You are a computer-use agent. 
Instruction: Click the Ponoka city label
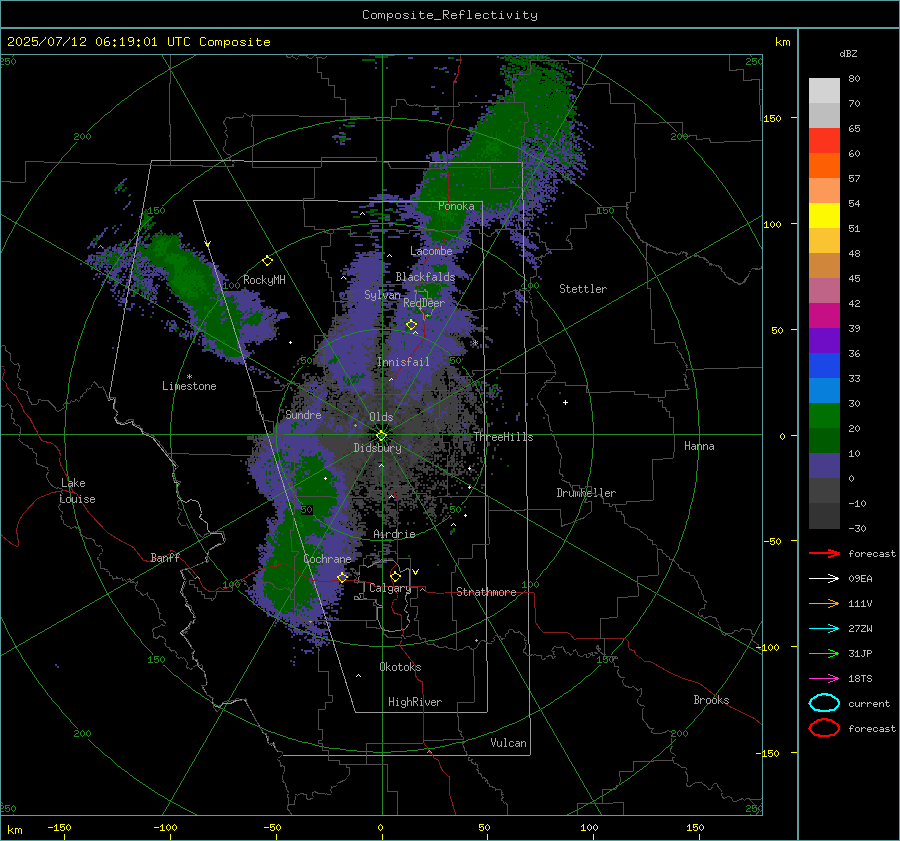pos(456,206)
